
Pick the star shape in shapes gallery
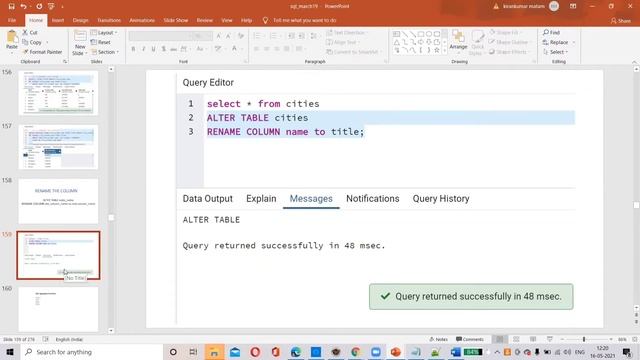pos(437,50)
